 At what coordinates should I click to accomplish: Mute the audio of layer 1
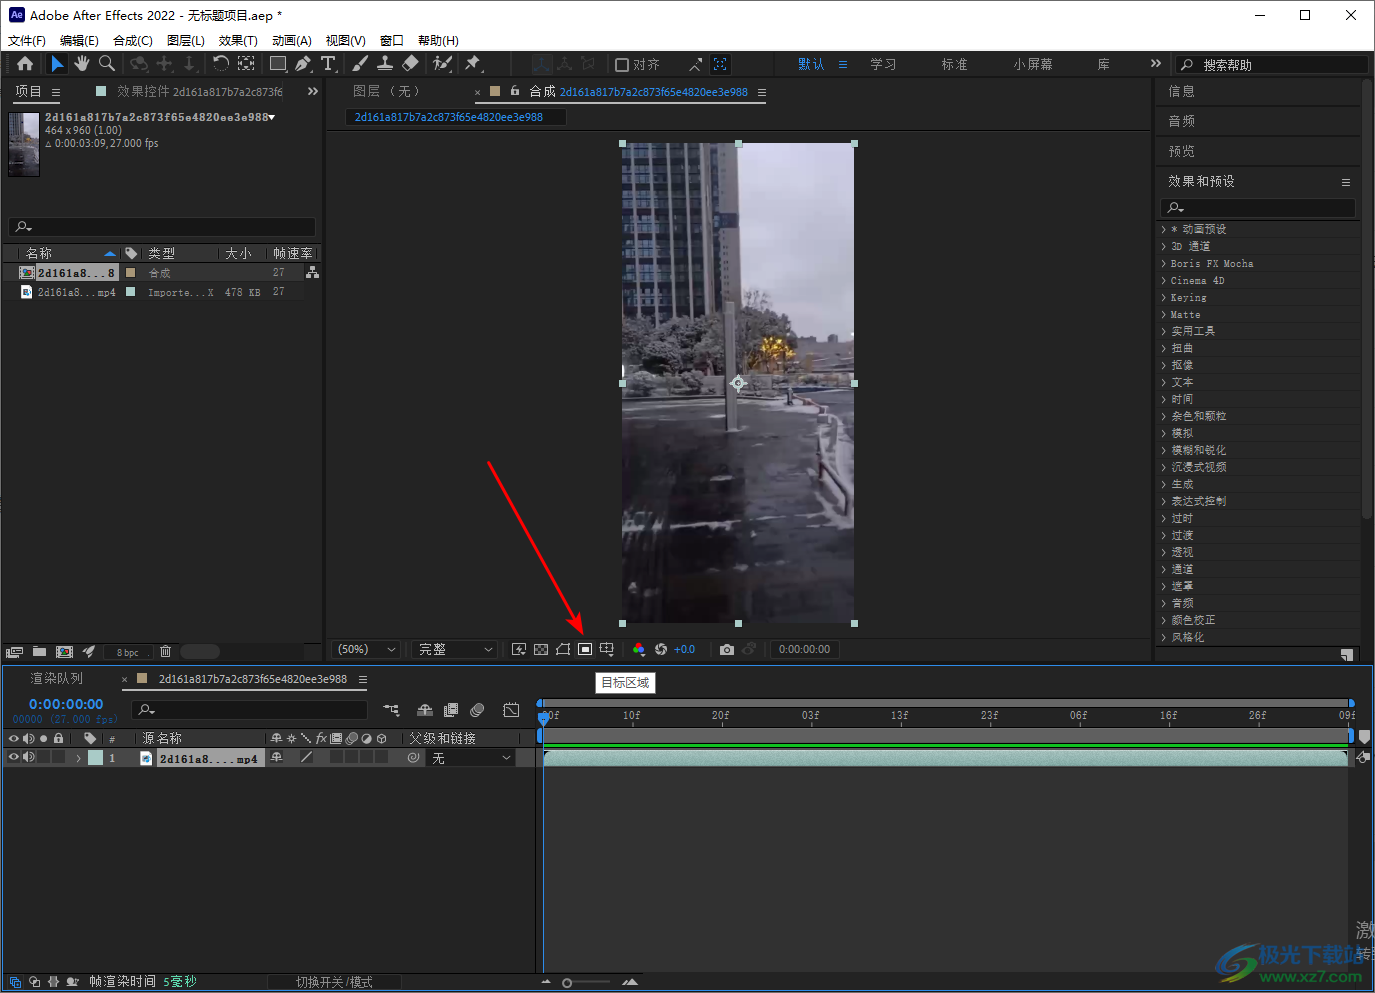click(29, 758)
